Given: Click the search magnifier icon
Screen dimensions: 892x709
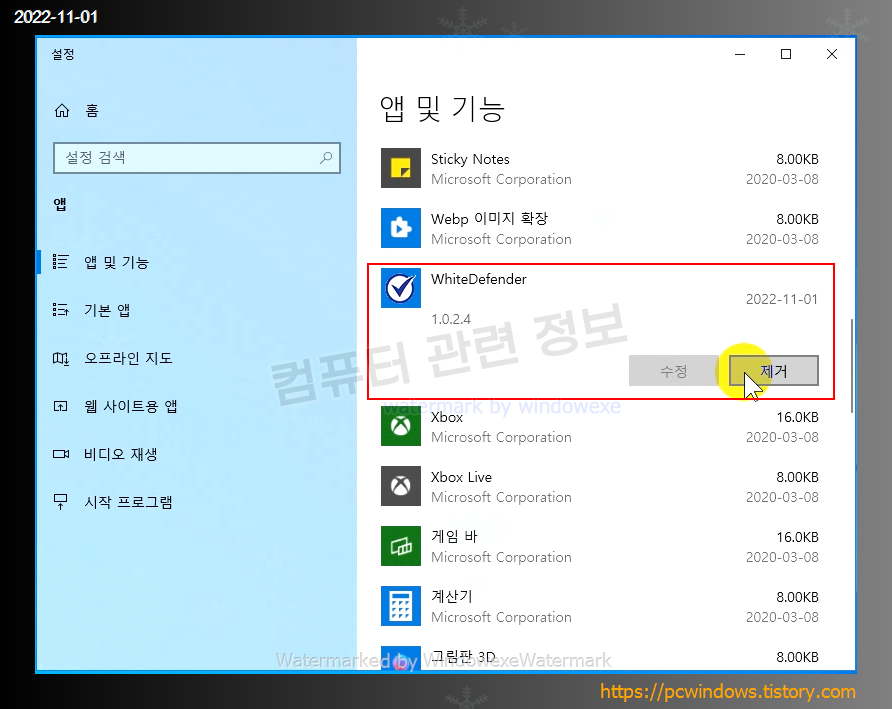Looking at the screenshot, I should coord(326,158).
